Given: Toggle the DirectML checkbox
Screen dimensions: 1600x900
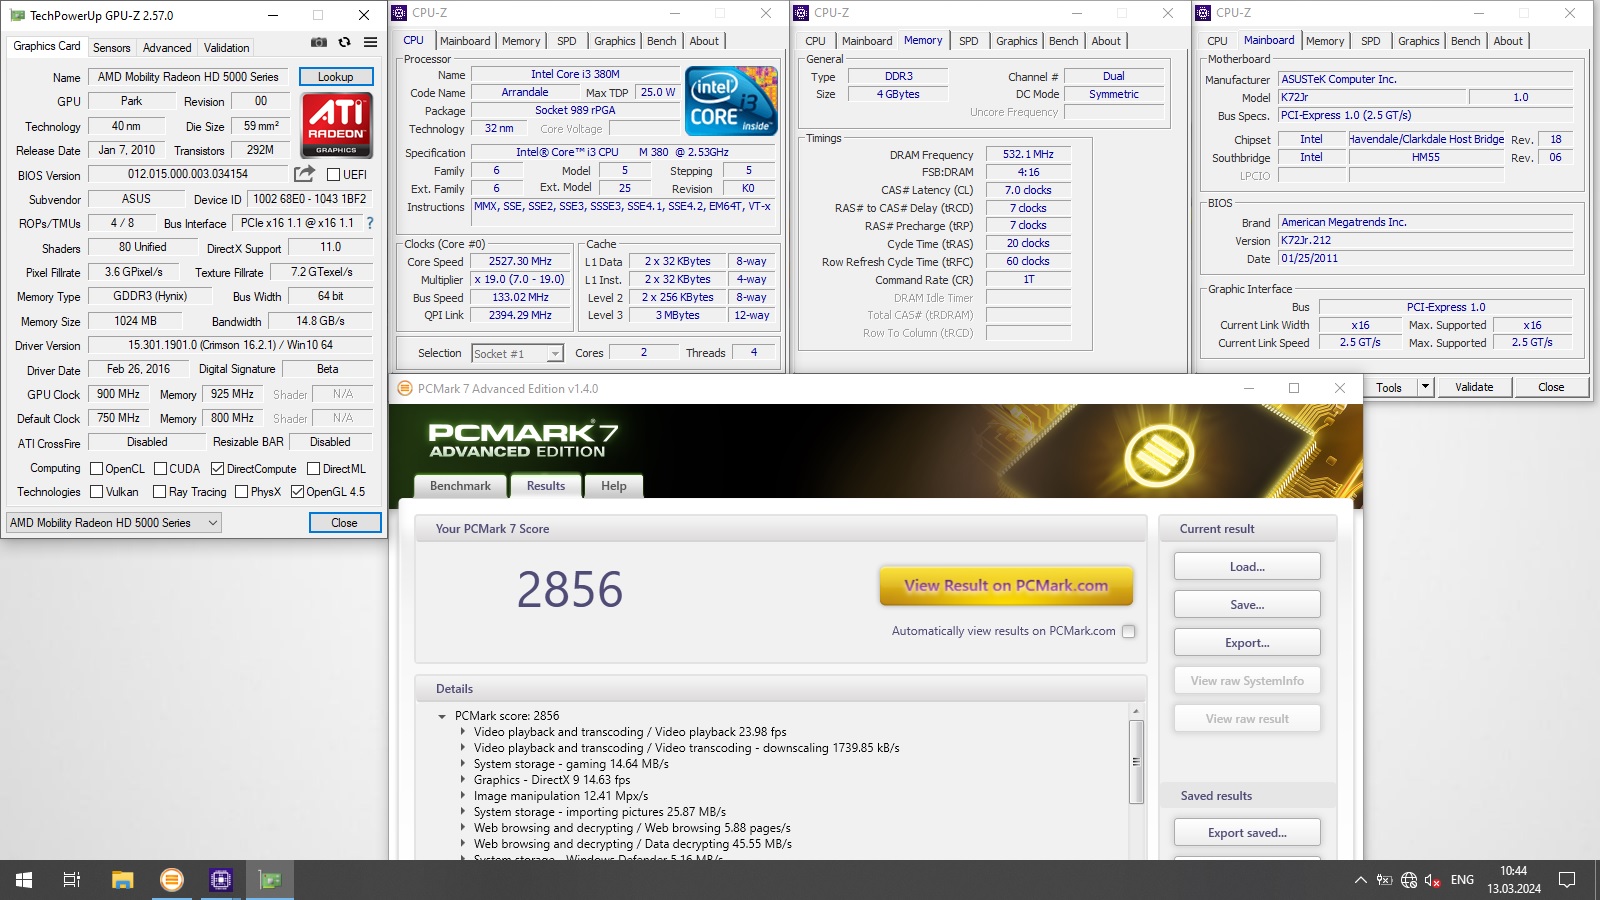Looking at the screenshot, I should click(x=313, y=468).
